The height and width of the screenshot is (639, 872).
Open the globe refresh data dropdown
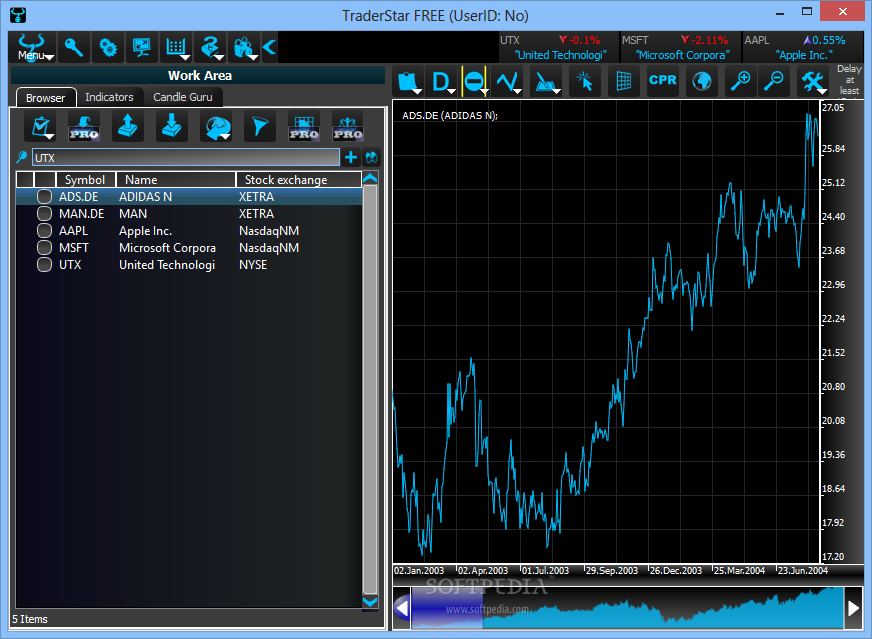coord(216,126)
